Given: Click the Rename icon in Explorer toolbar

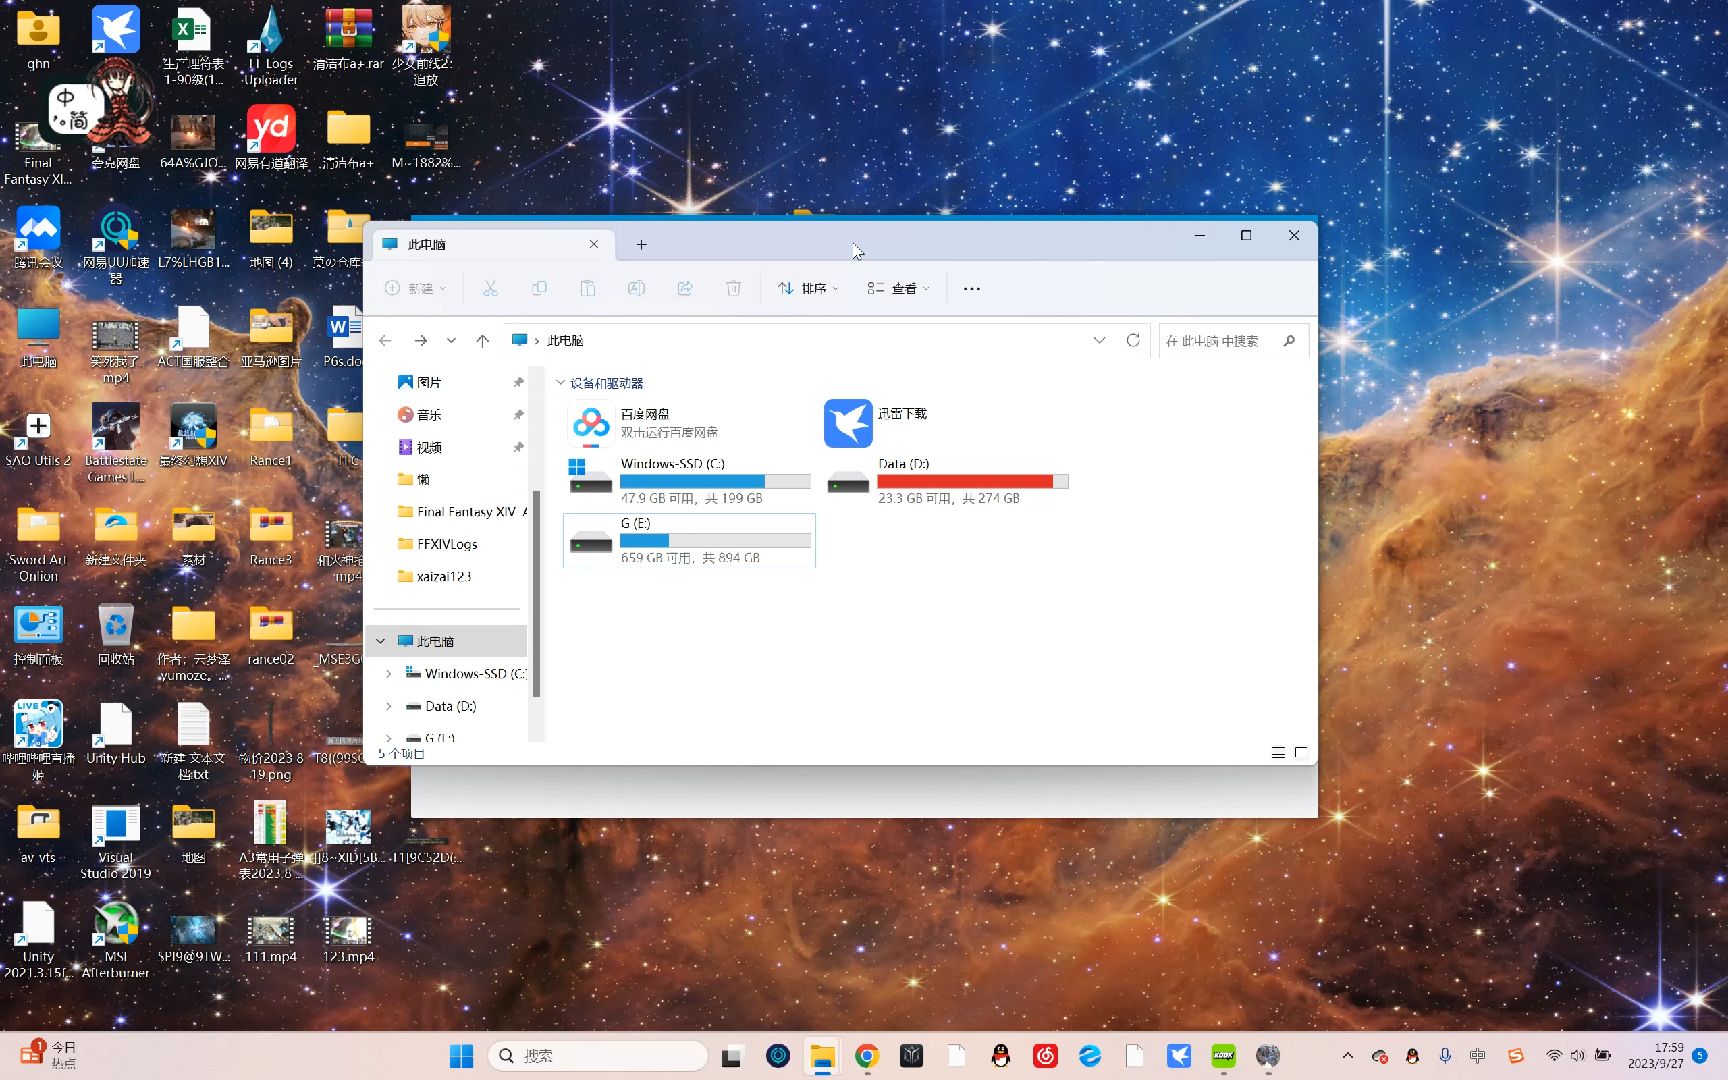Looking at the screenshot, I should (x=636, y=288).
